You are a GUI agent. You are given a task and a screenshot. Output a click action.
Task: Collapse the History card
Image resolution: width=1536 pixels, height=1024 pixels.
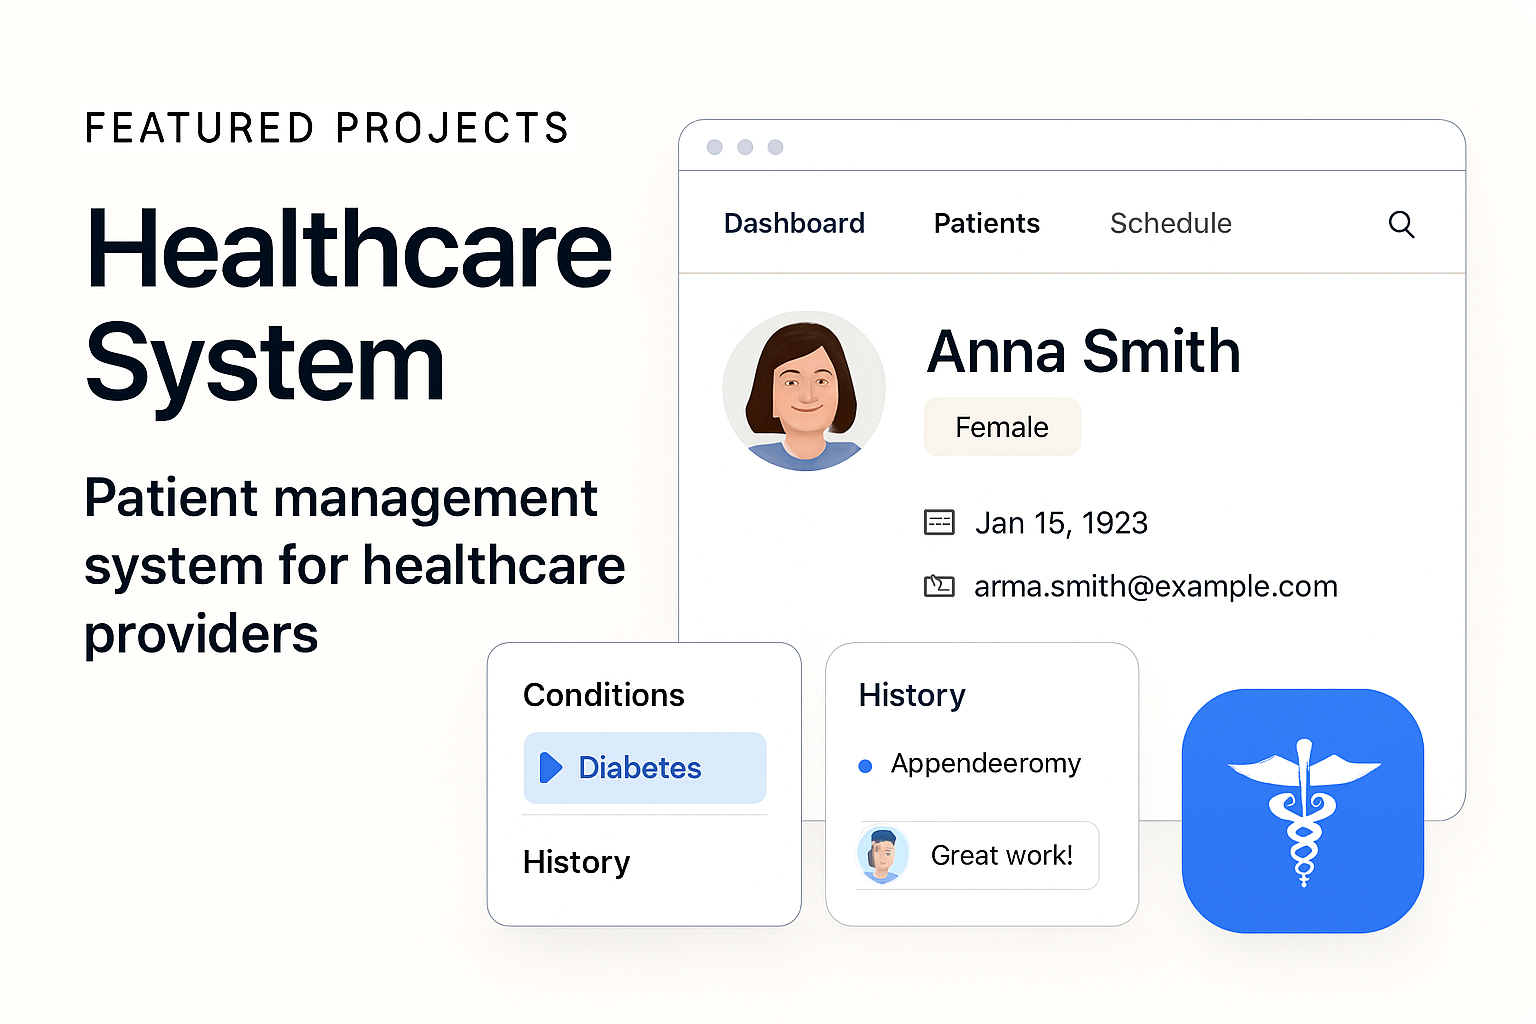point(911,695)
